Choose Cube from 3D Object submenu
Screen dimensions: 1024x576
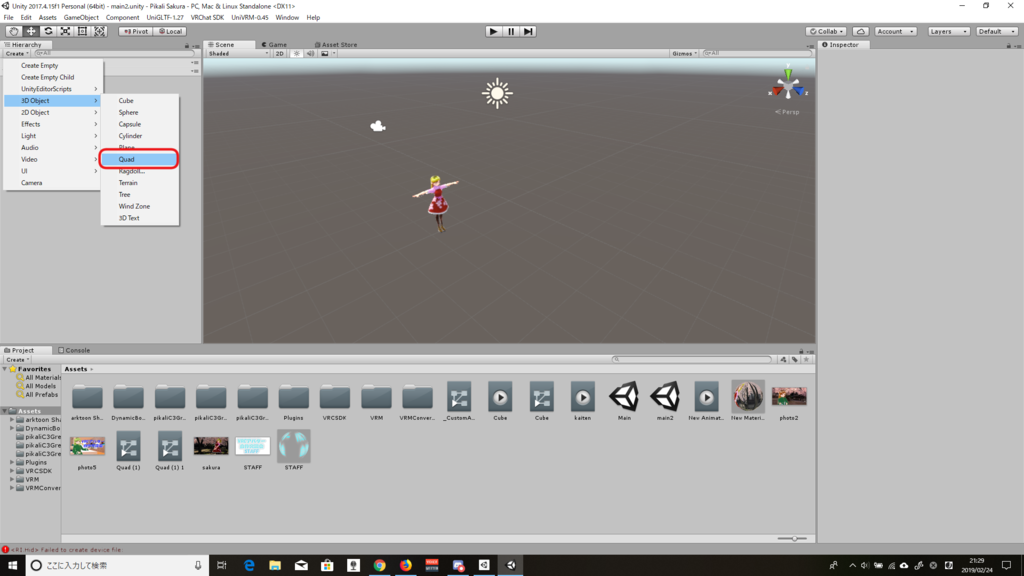pyautogui.click(x=140, y=101)
